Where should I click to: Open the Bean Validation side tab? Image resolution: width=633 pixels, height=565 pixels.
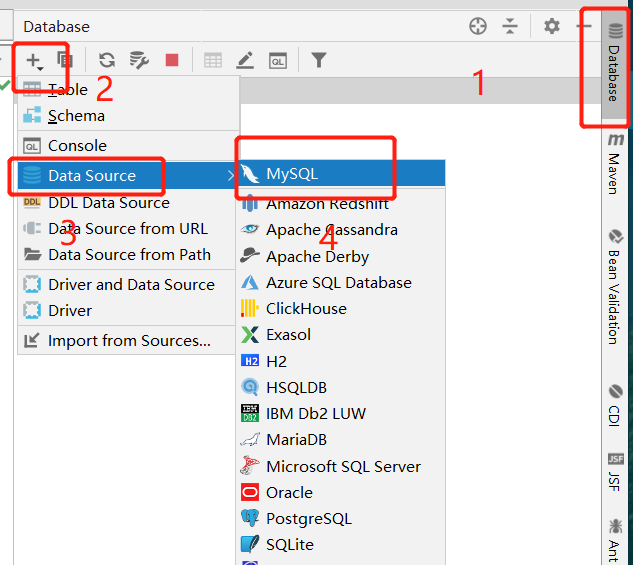[614, 287]
